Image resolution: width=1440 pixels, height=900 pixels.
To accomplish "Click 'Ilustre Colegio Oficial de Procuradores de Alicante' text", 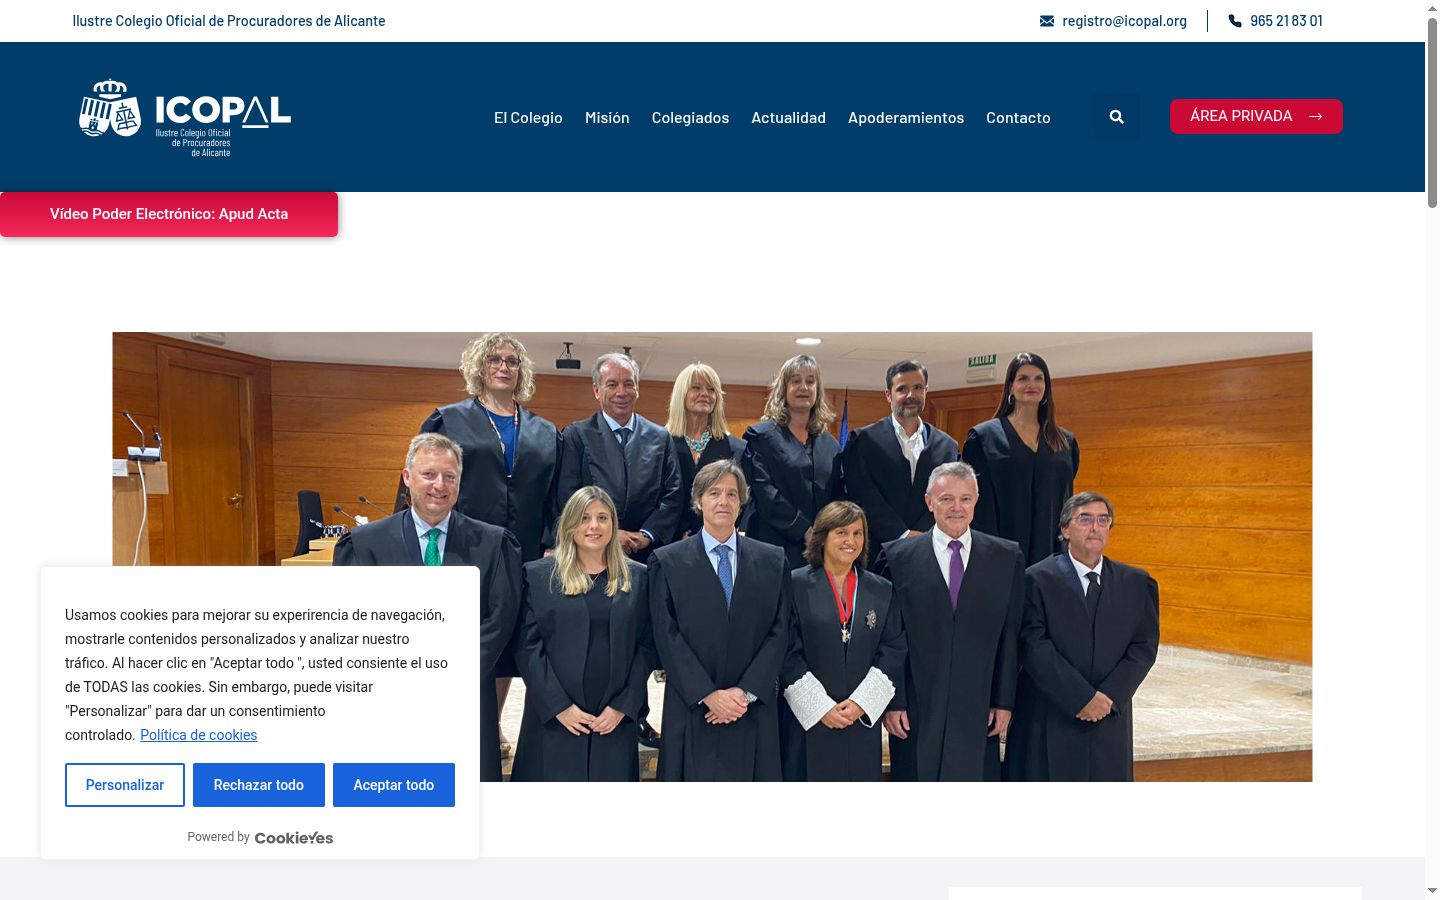I will tap(229, 21).
